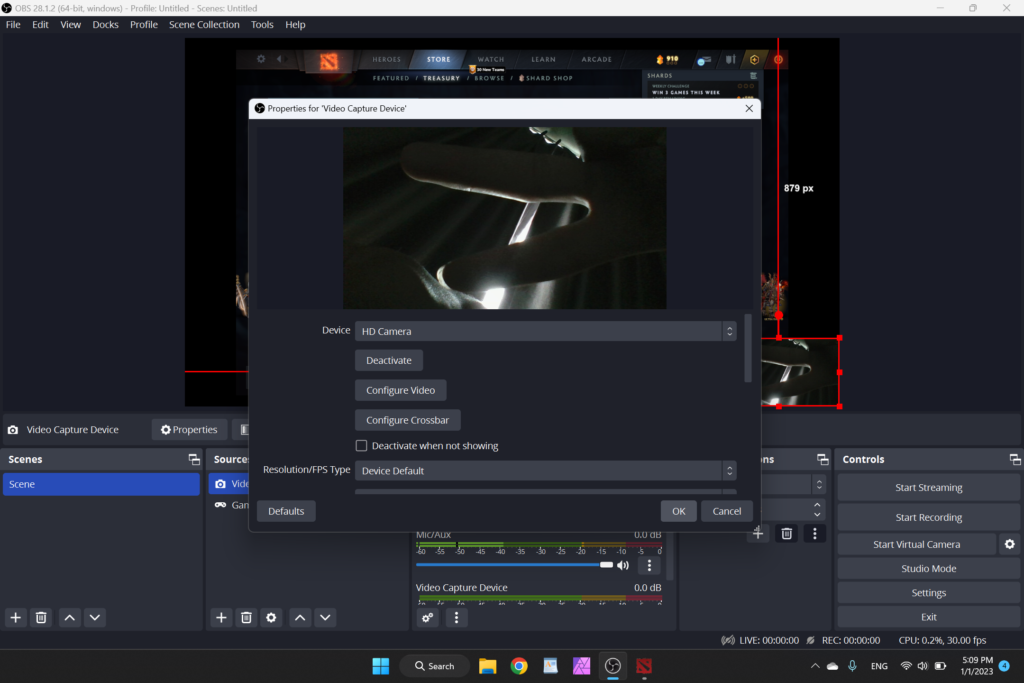Click the Configure Crossbar button
Viewport: 1024px width, 683px height.
pos(408,420)
